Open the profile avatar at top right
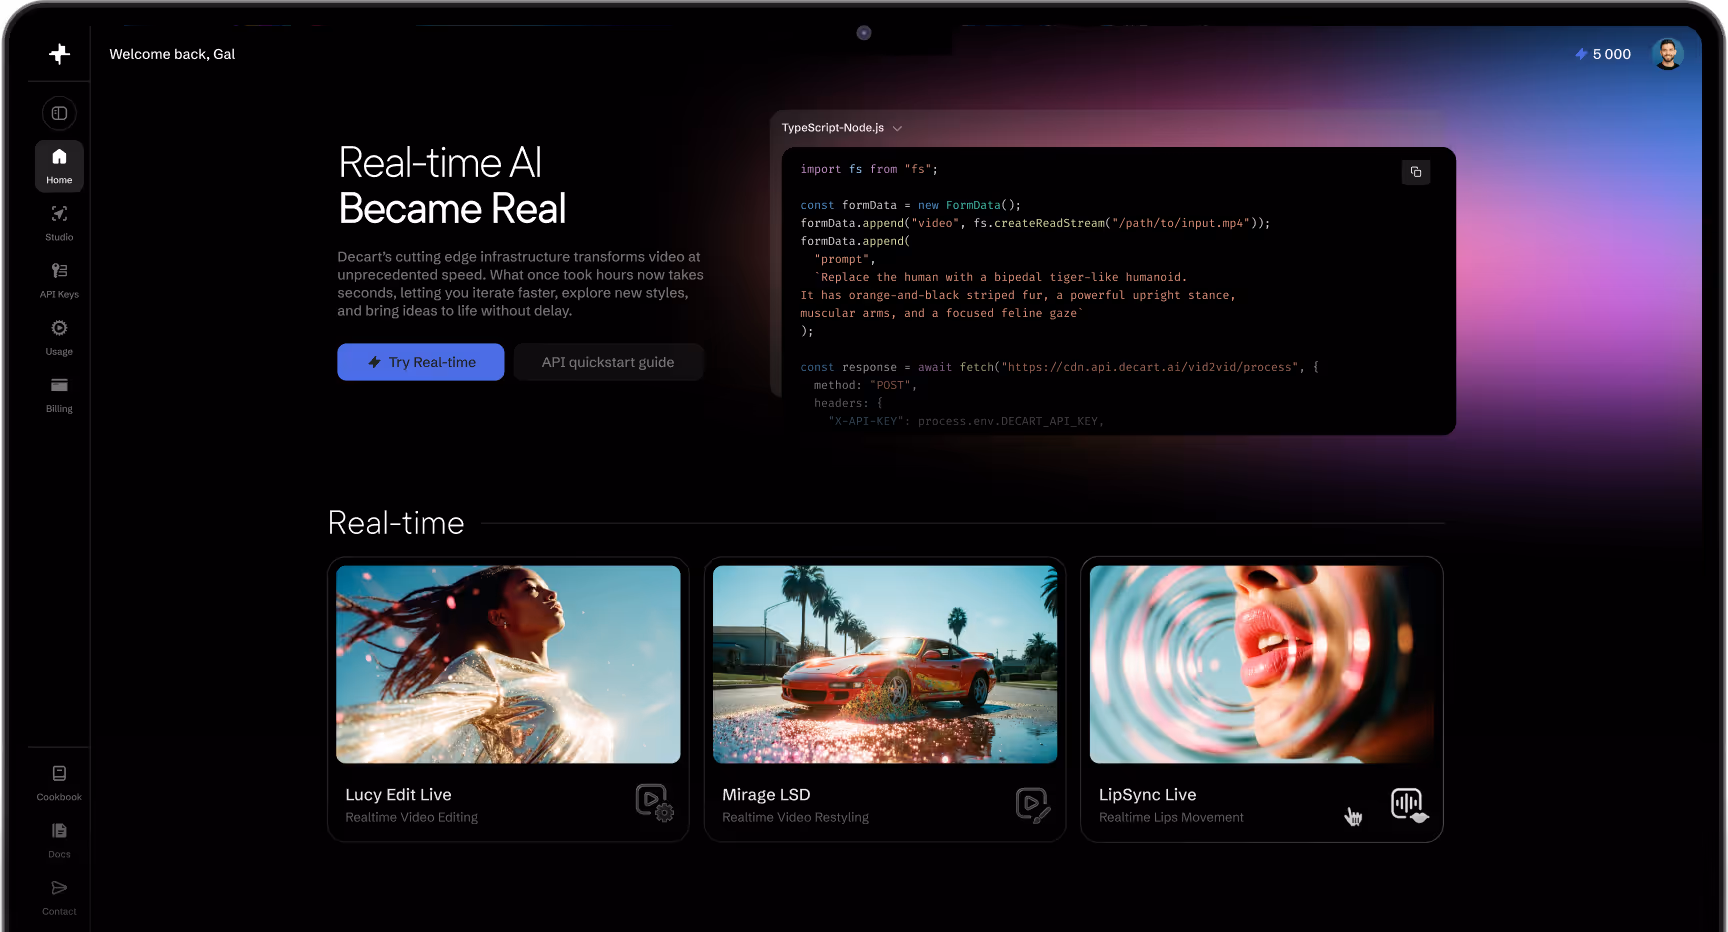The width and height of the screenshot is (1728, 932). pyautogui.click(x=1667, y=54)
